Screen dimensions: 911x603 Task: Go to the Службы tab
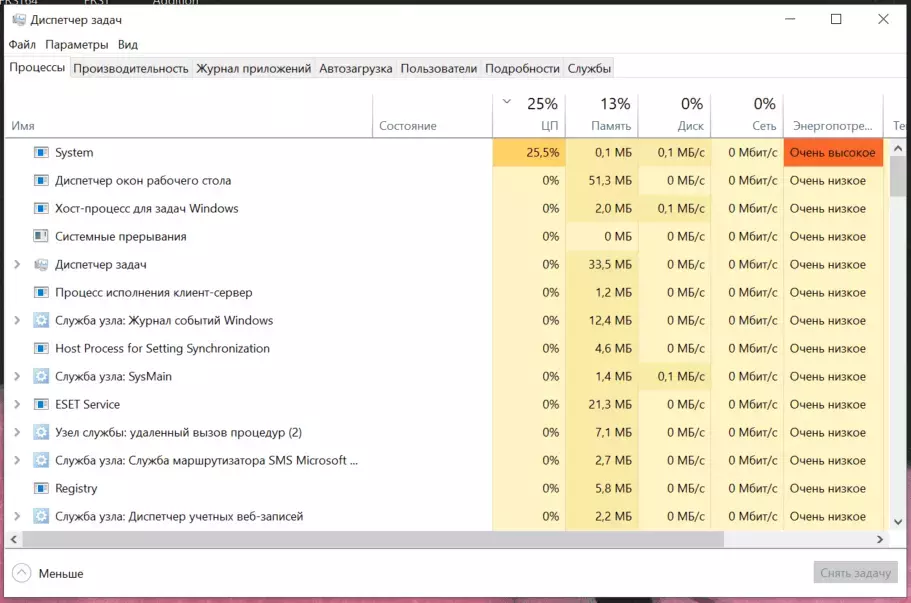pyautogui.click(x=589, y=69)
